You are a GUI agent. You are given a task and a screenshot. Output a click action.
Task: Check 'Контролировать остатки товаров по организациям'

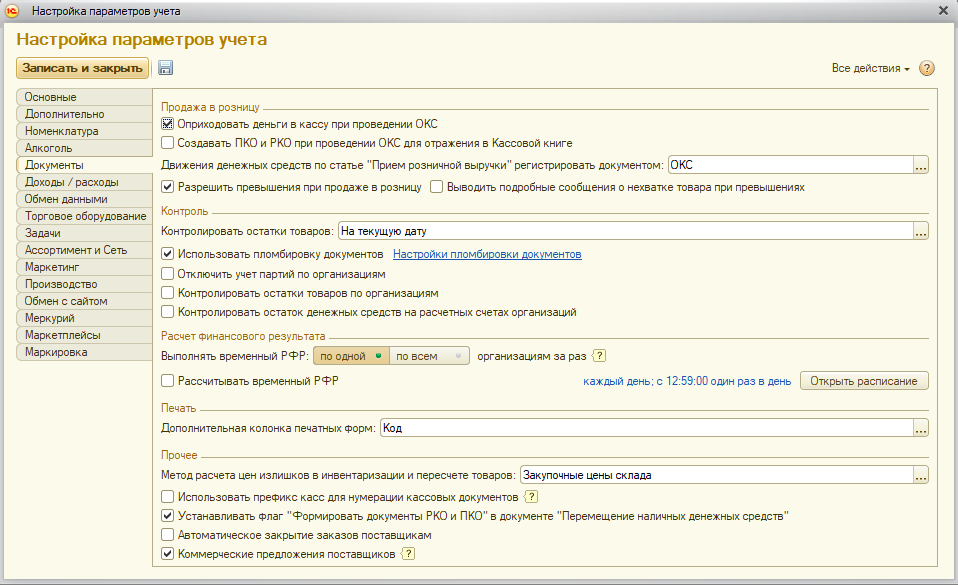point(167,293)
